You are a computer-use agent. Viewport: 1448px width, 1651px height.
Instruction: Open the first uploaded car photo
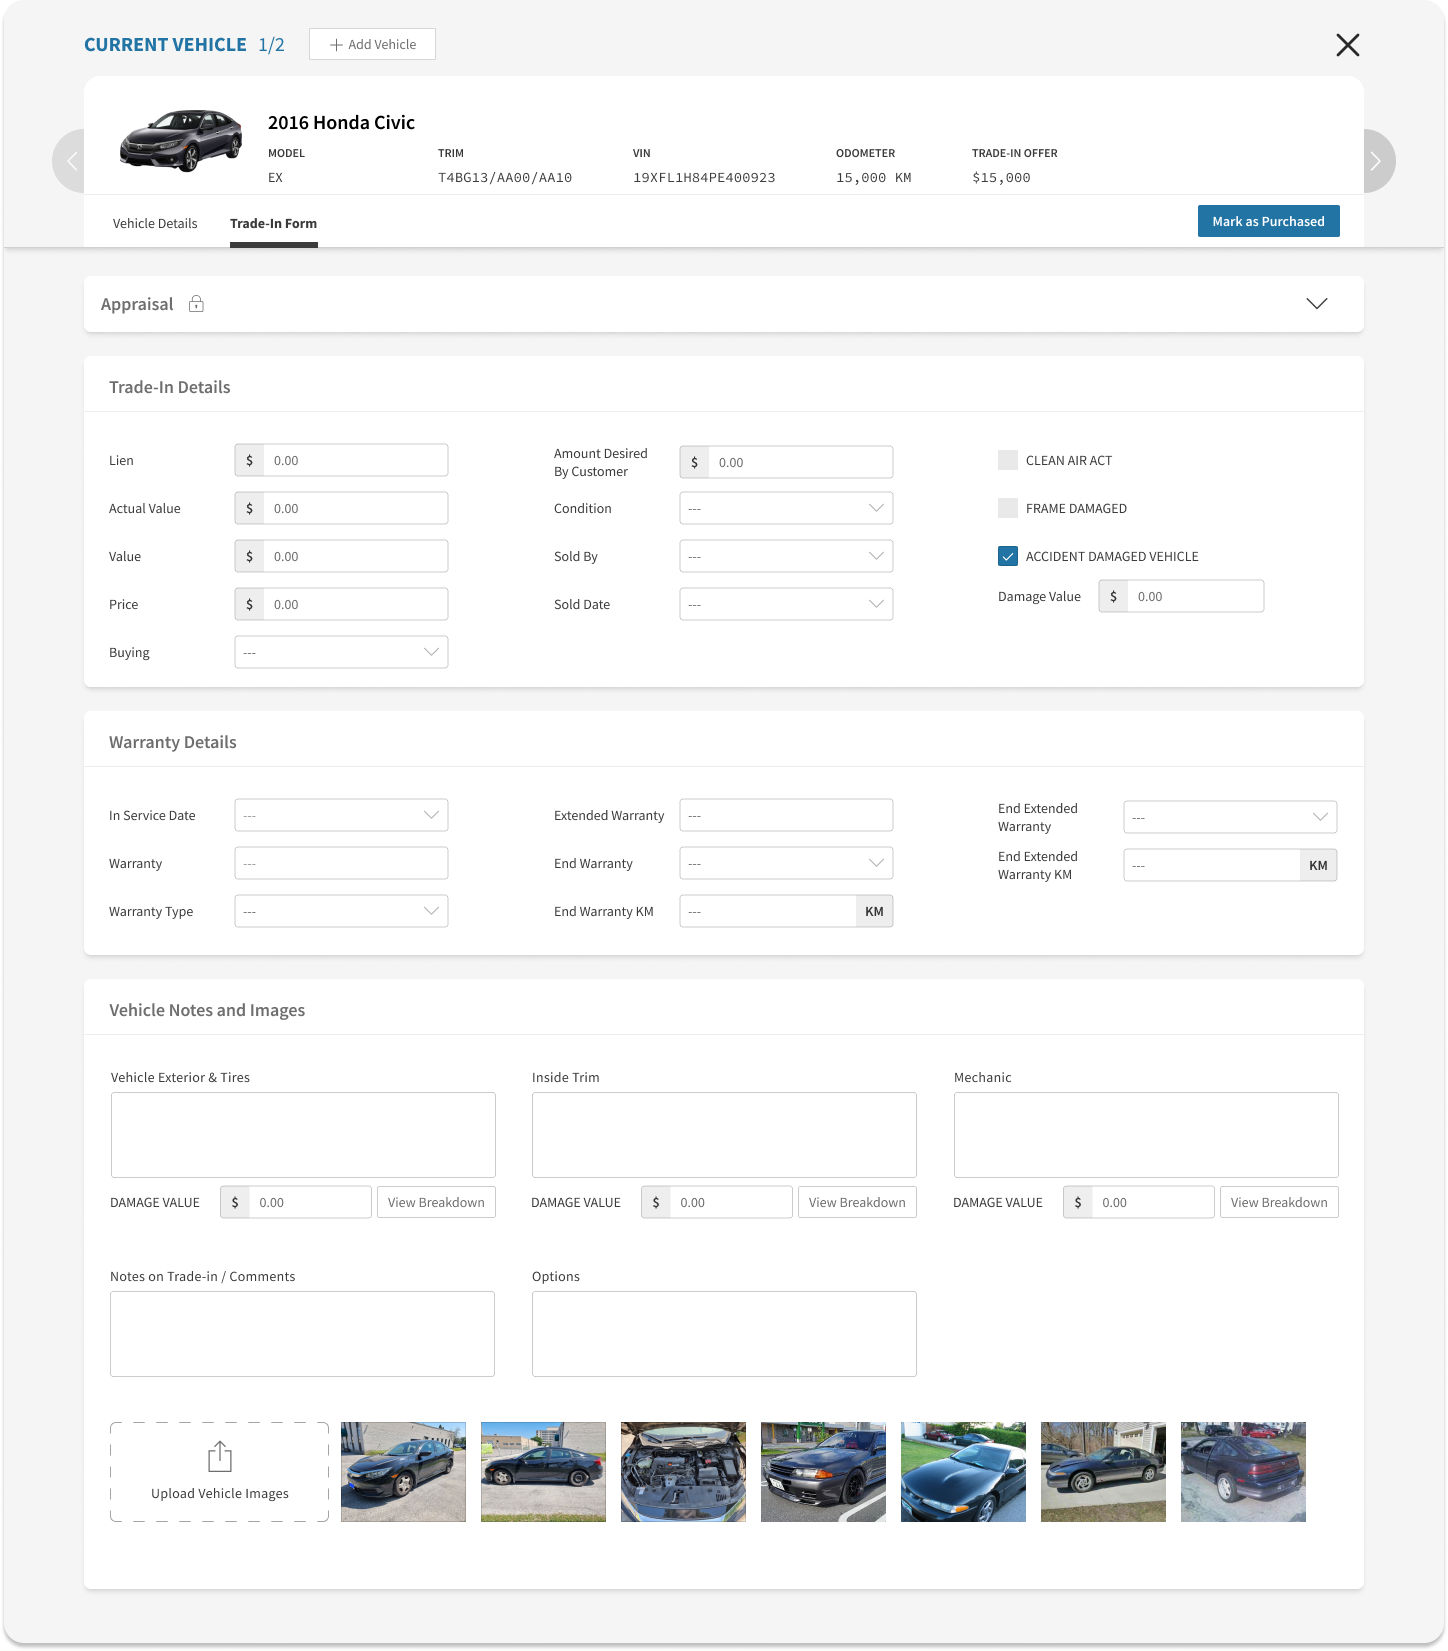tap(403, 1472)
